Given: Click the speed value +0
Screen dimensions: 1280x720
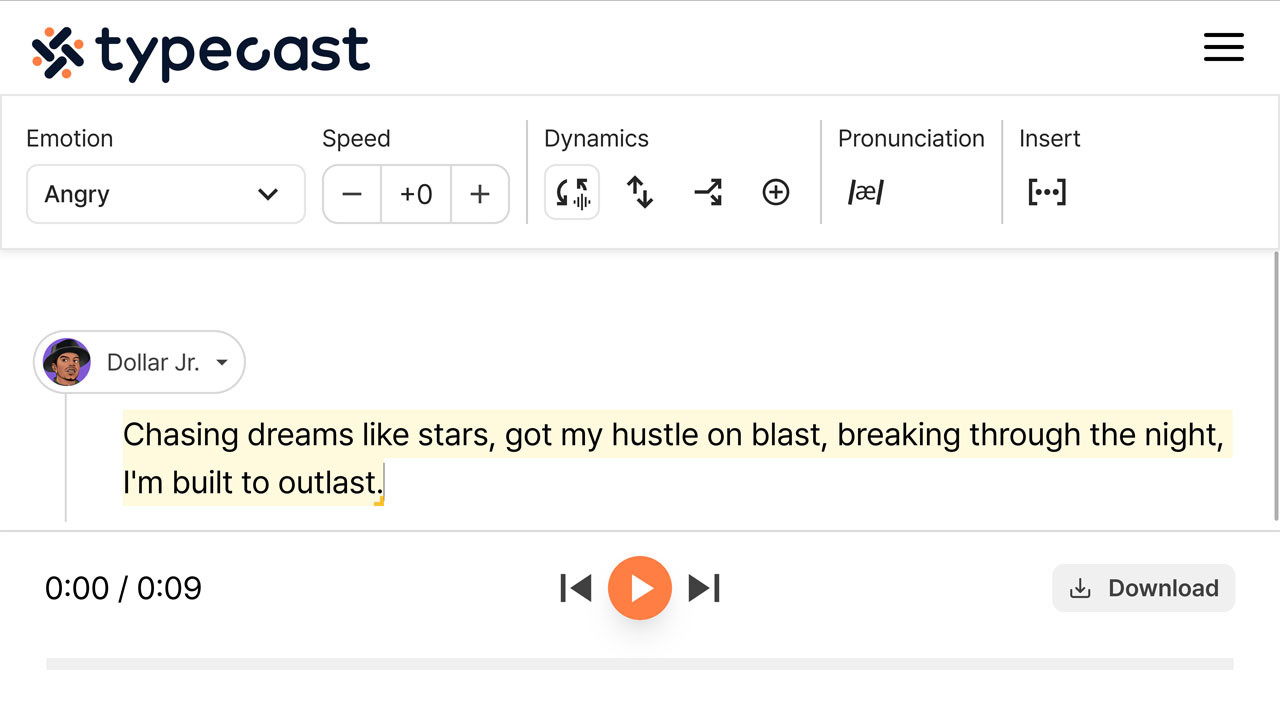Looking at the screenshot, I should tap(416, 194).
